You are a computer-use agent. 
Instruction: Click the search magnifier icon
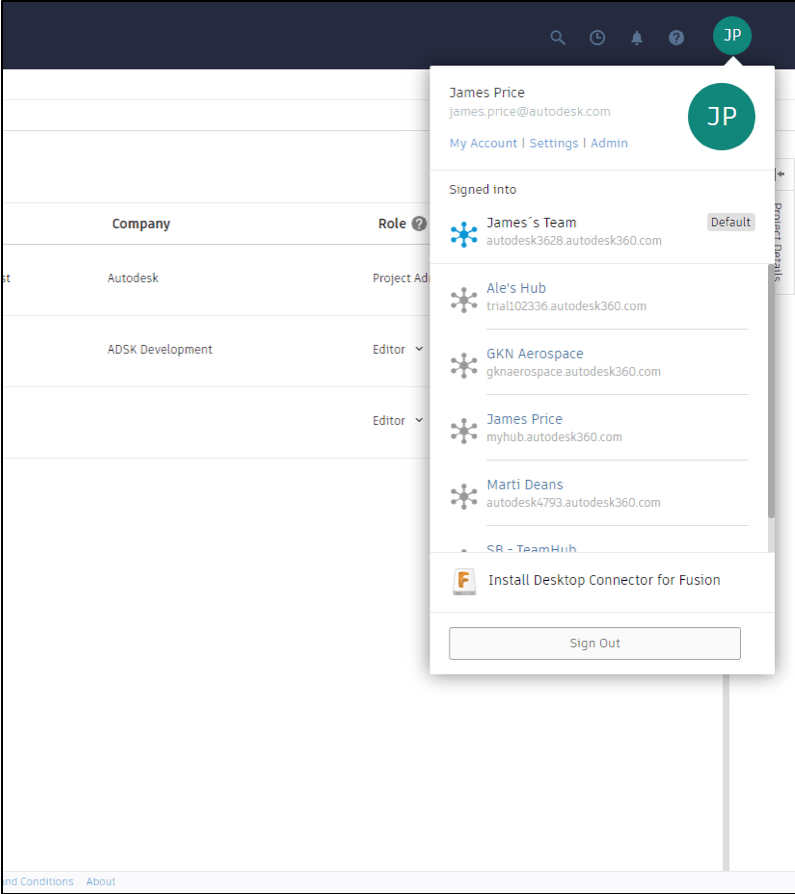[558, 38]
